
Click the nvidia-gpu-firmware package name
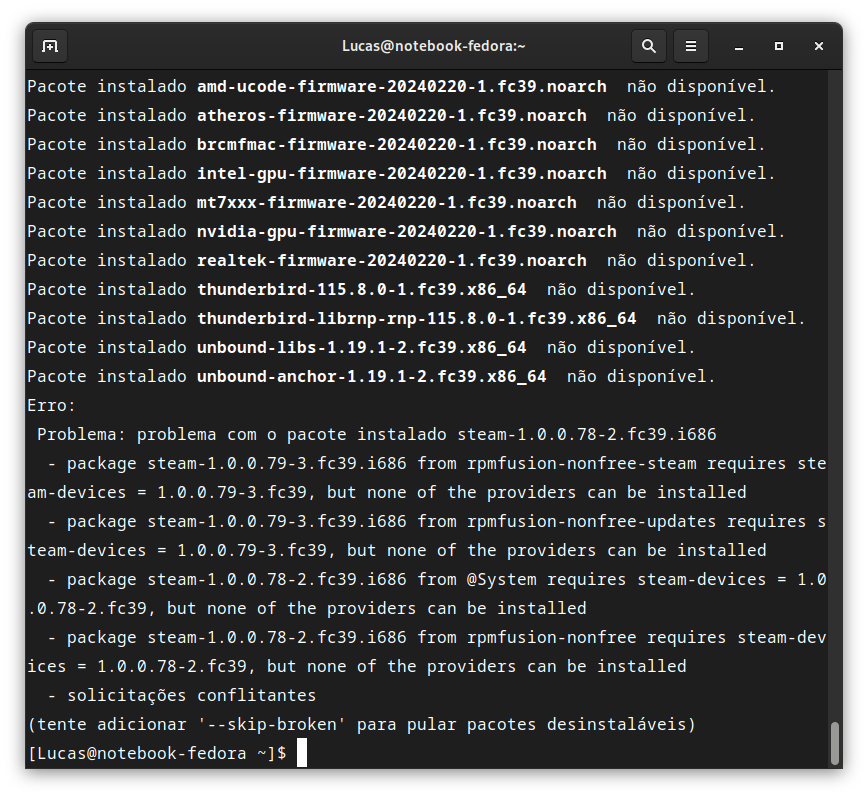407,231
